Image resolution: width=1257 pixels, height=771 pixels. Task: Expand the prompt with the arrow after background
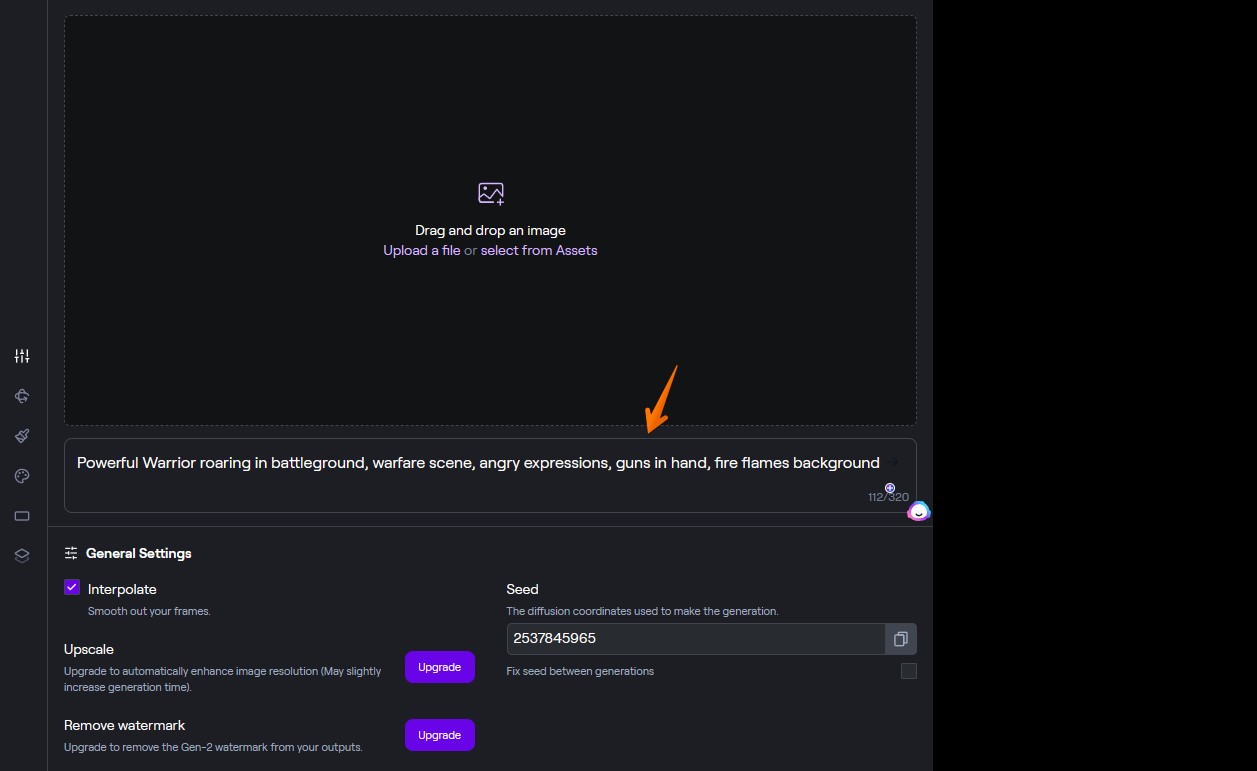893,462
